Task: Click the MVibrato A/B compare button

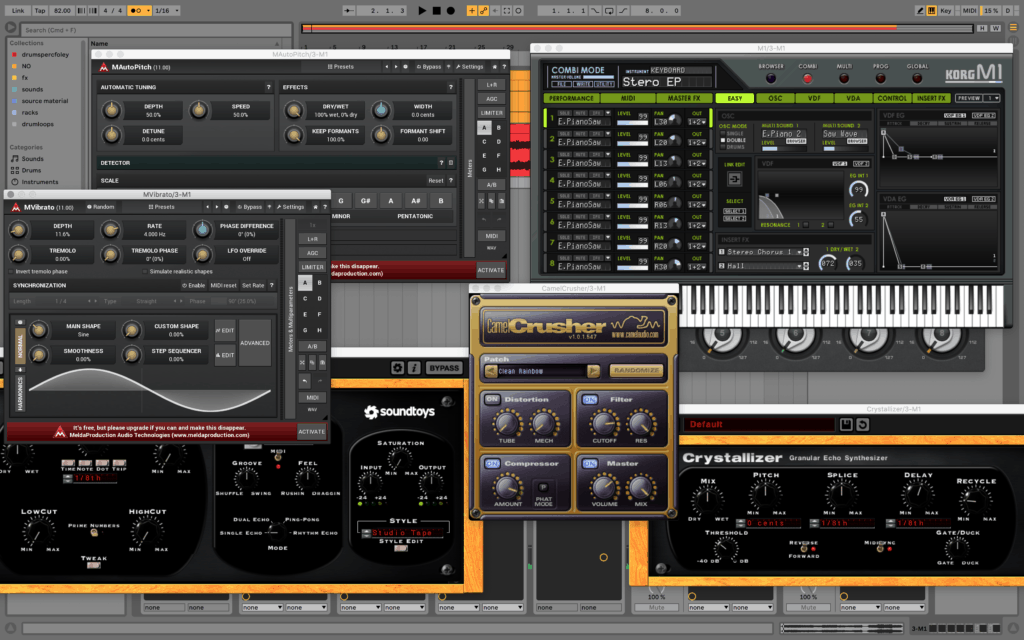Action: pyautogui.click(x=312, y=346)
